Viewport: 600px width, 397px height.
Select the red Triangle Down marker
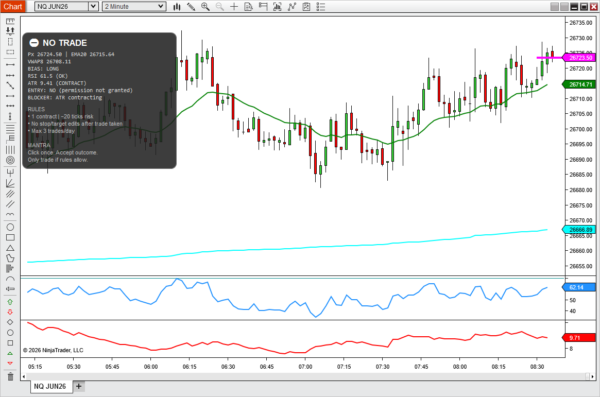point(10,363)
